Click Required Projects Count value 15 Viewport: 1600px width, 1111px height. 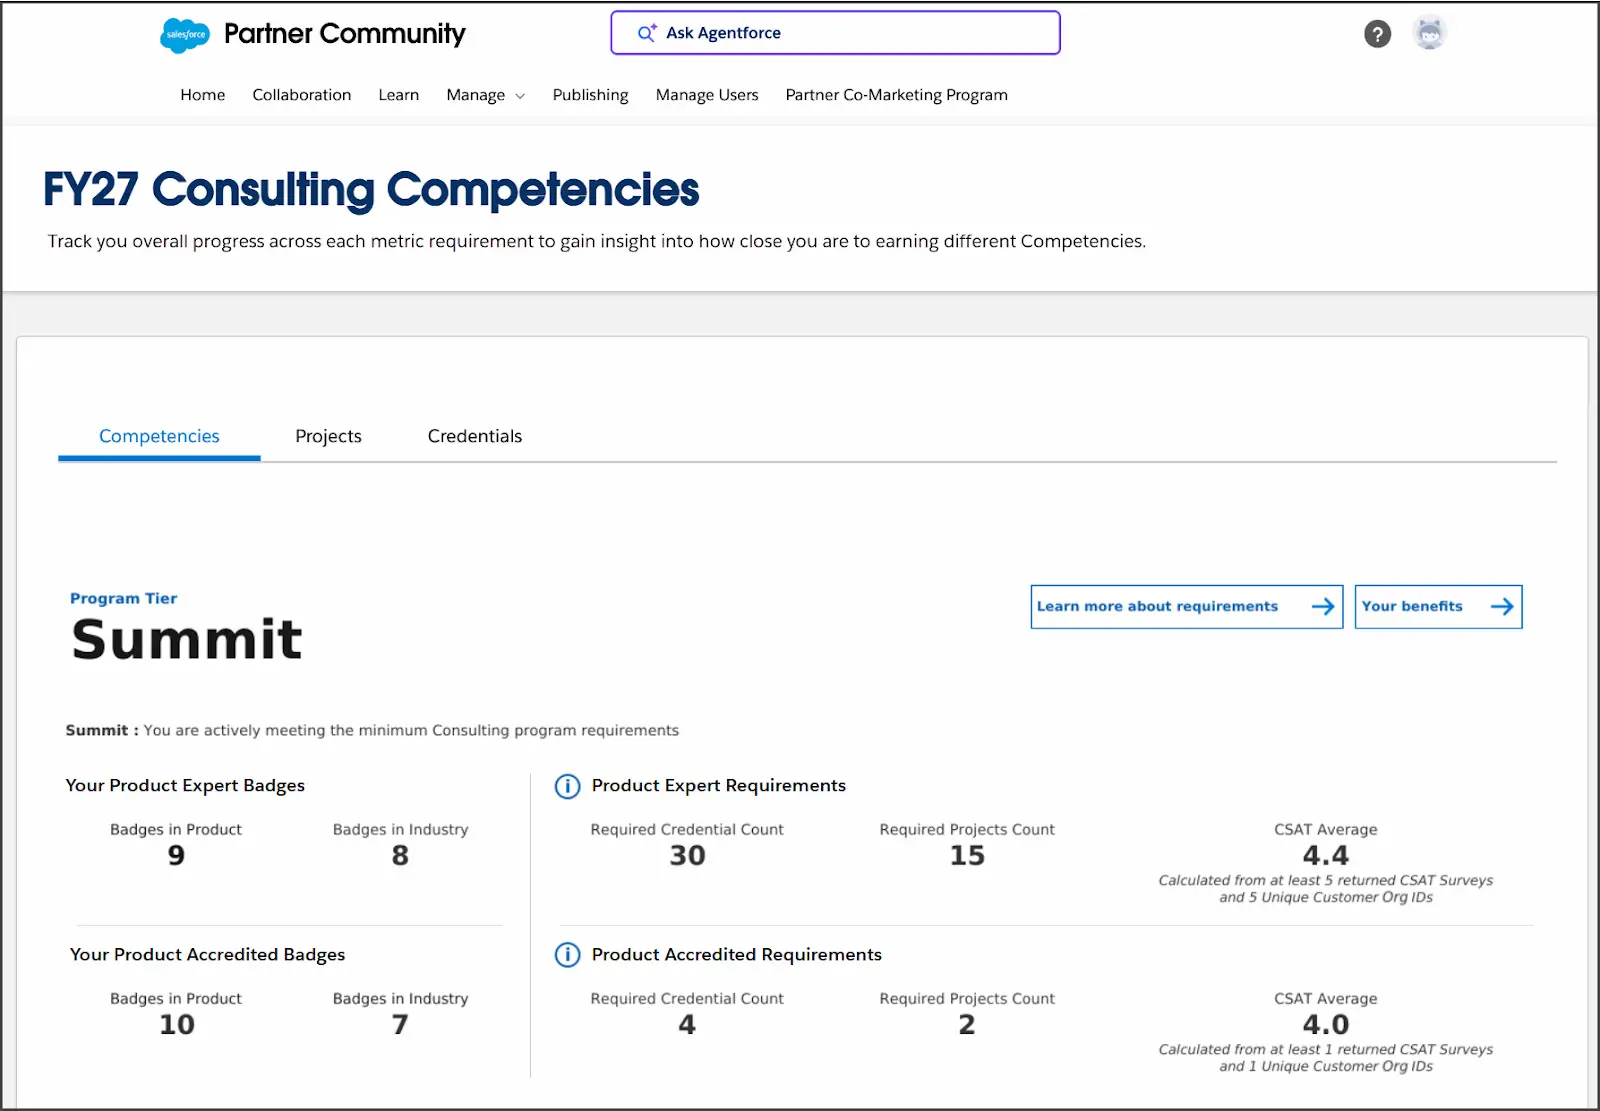click(x=967, y=856)
